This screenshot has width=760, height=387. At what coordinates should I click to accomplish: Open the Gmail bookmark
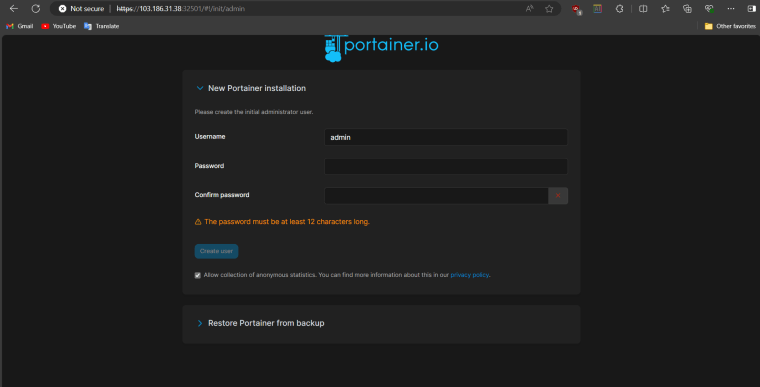click(x=19, y=26)
